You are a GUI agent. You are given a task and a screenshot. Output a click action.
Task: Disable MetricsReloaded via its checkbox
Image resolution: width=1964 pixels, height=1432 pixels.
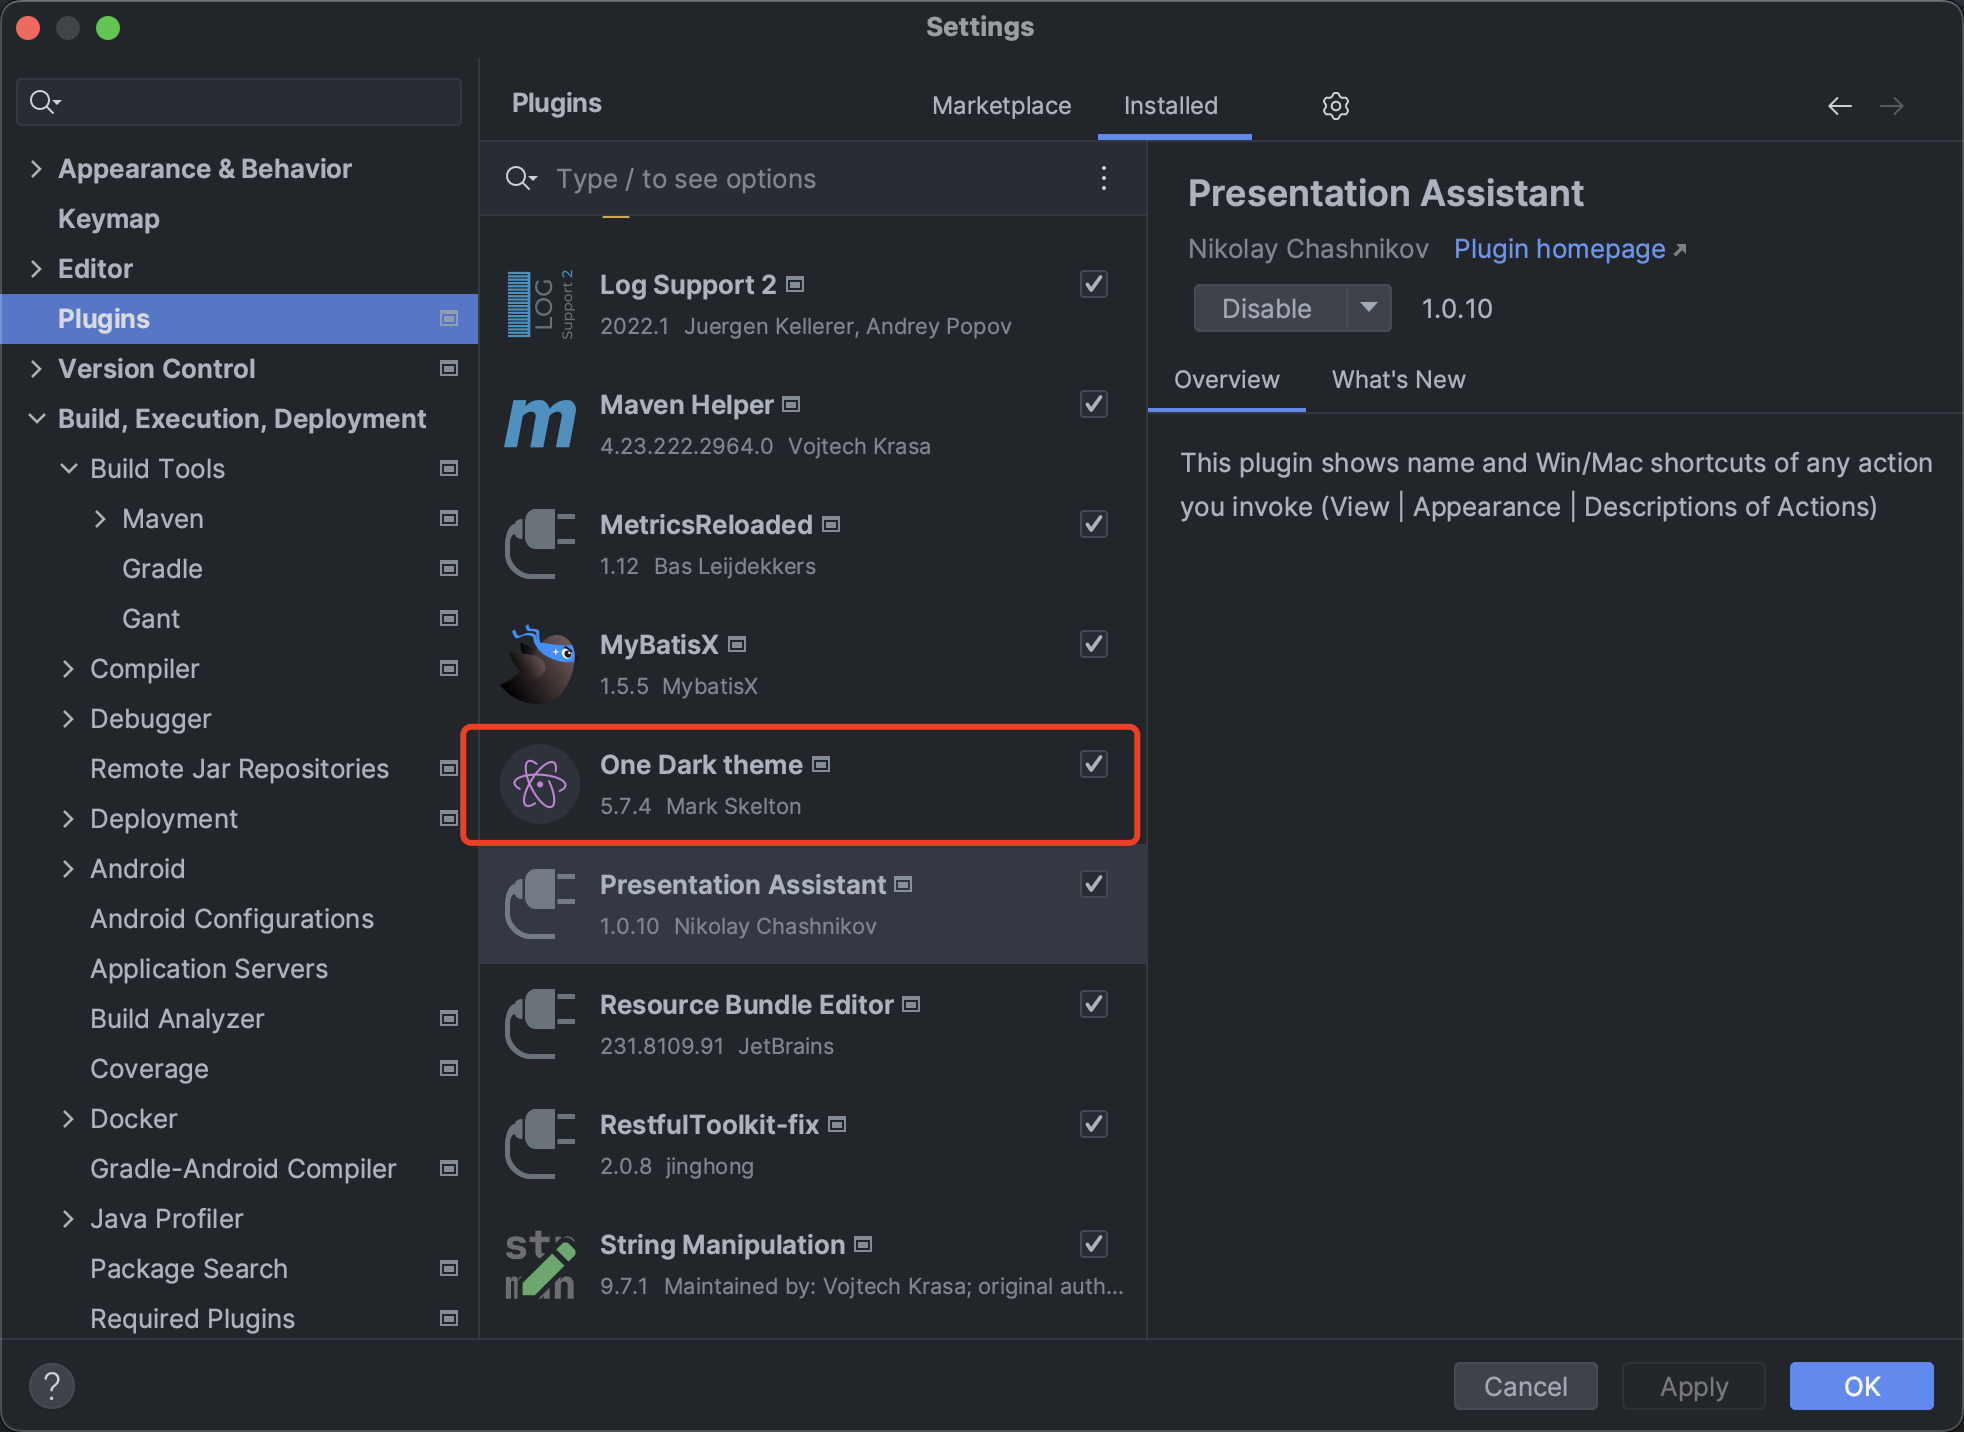pos(1094,524)
